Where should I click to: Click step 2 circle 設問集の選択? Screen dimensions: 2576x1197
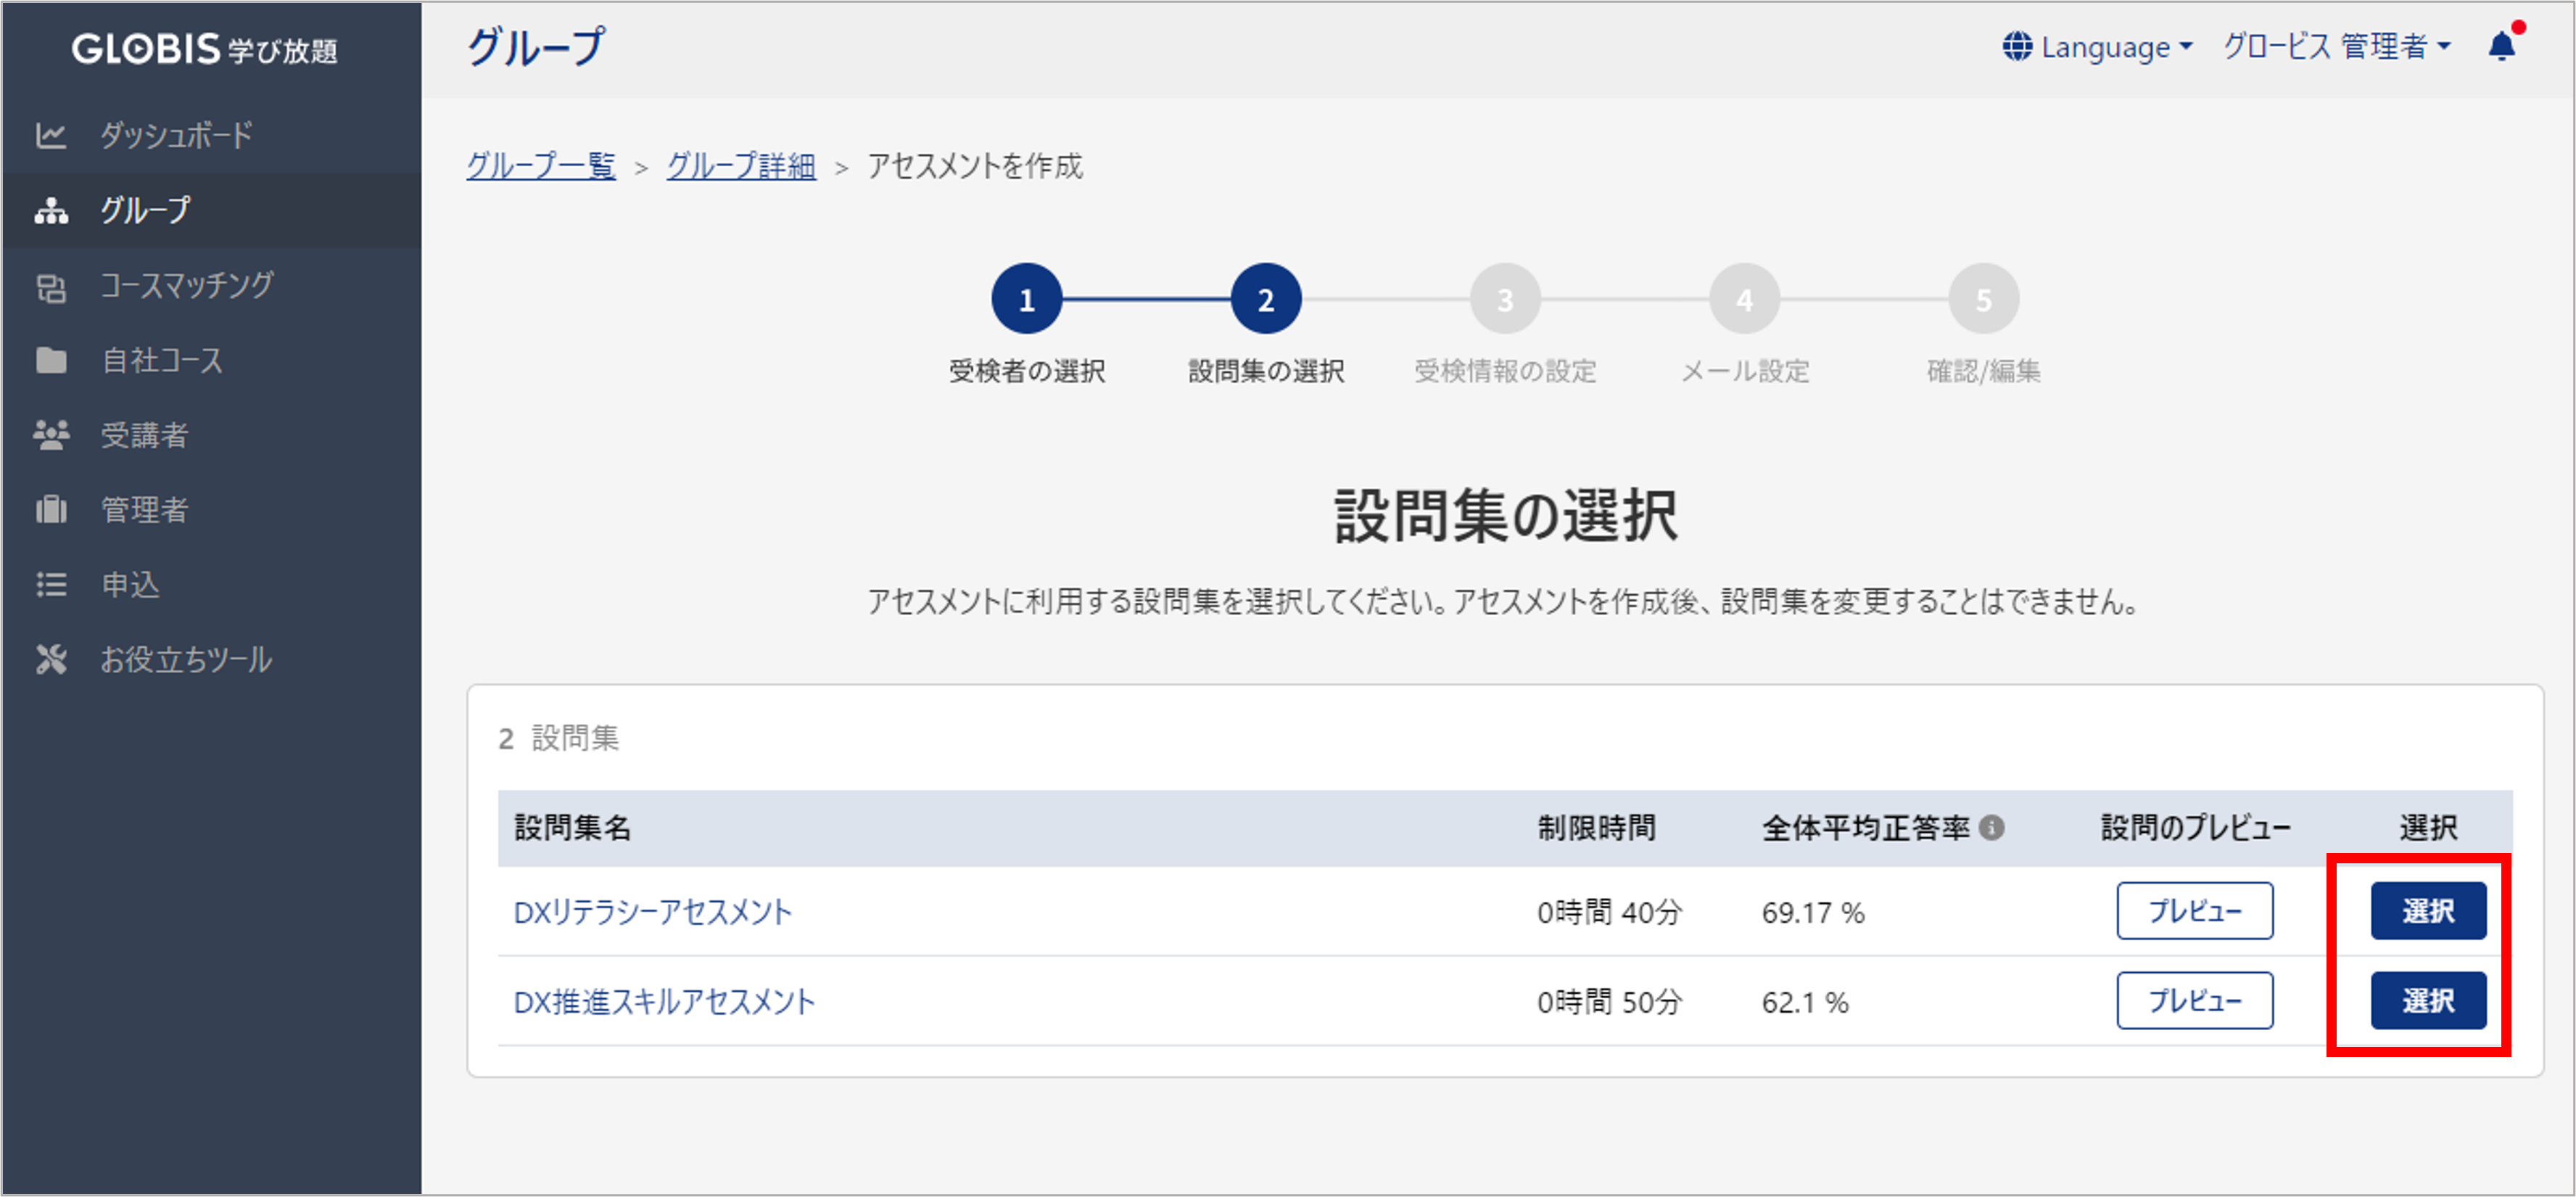(1266, 299)
